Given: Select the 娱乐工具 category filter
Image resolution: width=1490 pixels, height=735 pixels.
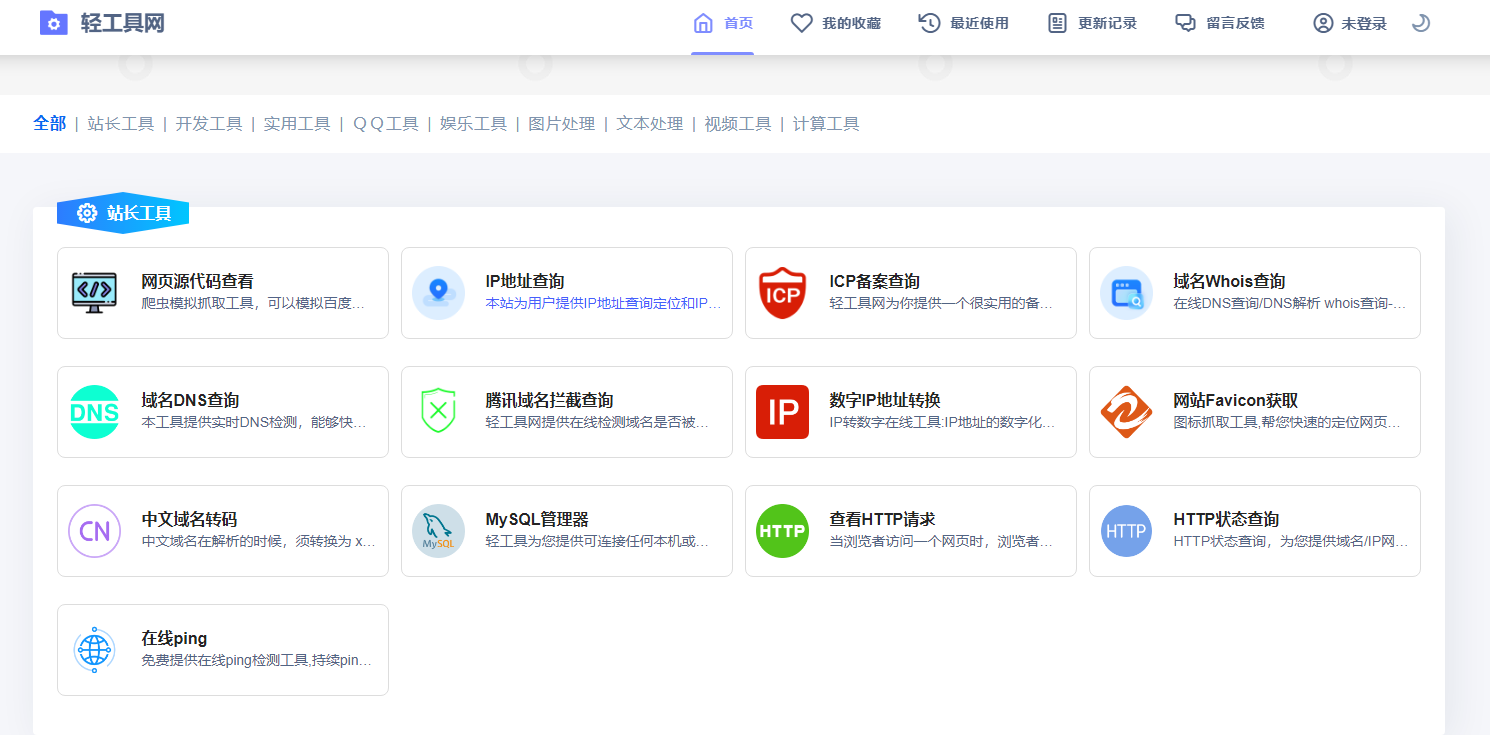Looking at the screenshot, I should pyautogui.click(x=473, y=124).
